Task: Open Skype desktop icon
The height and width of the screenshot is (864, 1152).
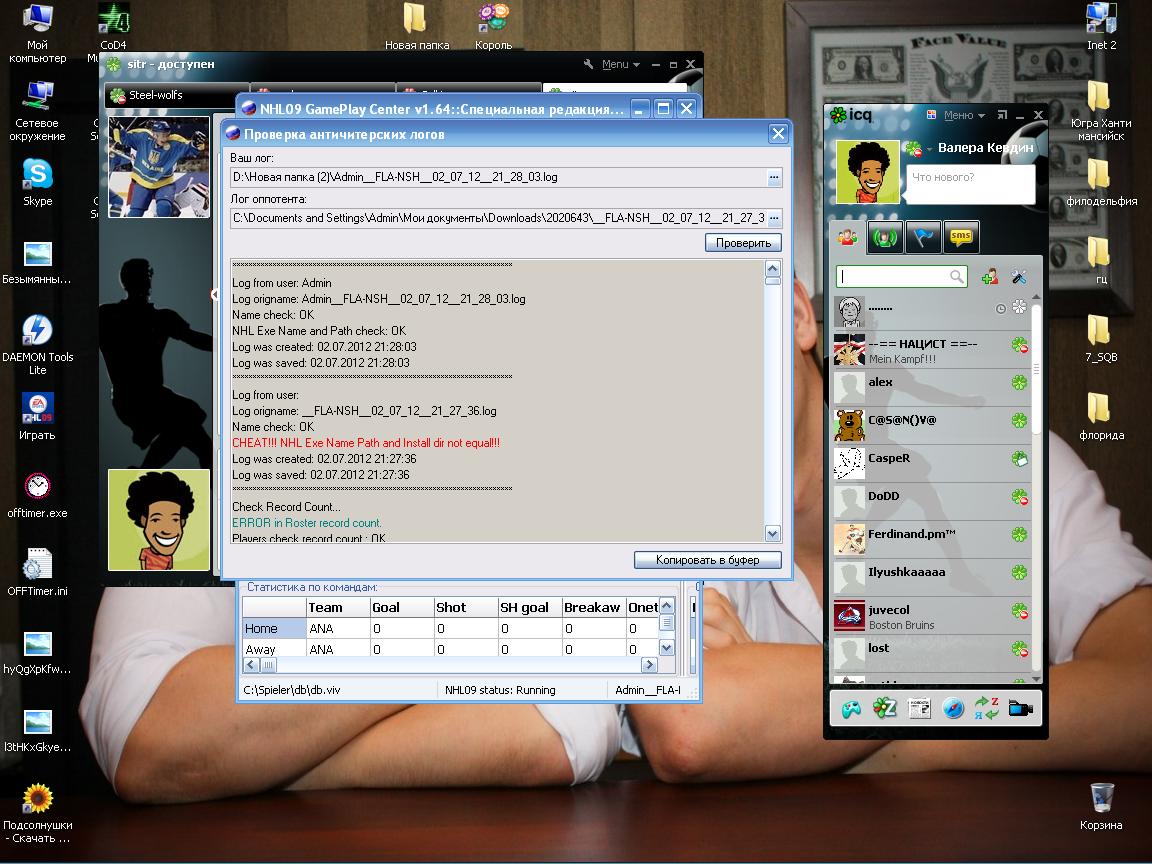Action: point(37,181)
